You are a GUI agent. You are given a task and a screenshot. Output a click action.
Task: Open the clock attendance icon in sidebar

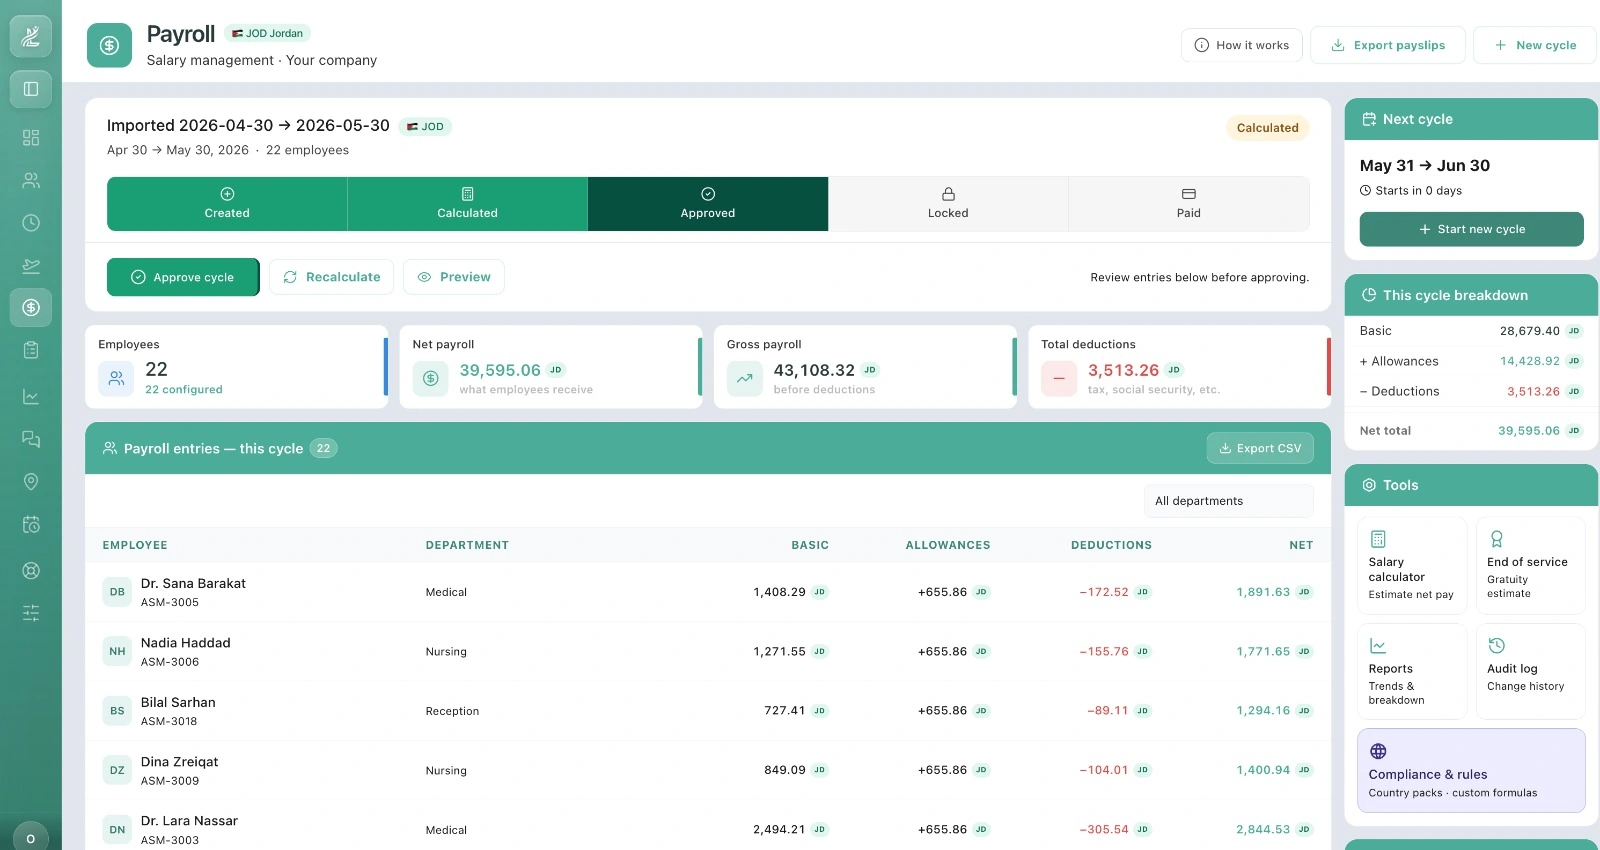31,223
